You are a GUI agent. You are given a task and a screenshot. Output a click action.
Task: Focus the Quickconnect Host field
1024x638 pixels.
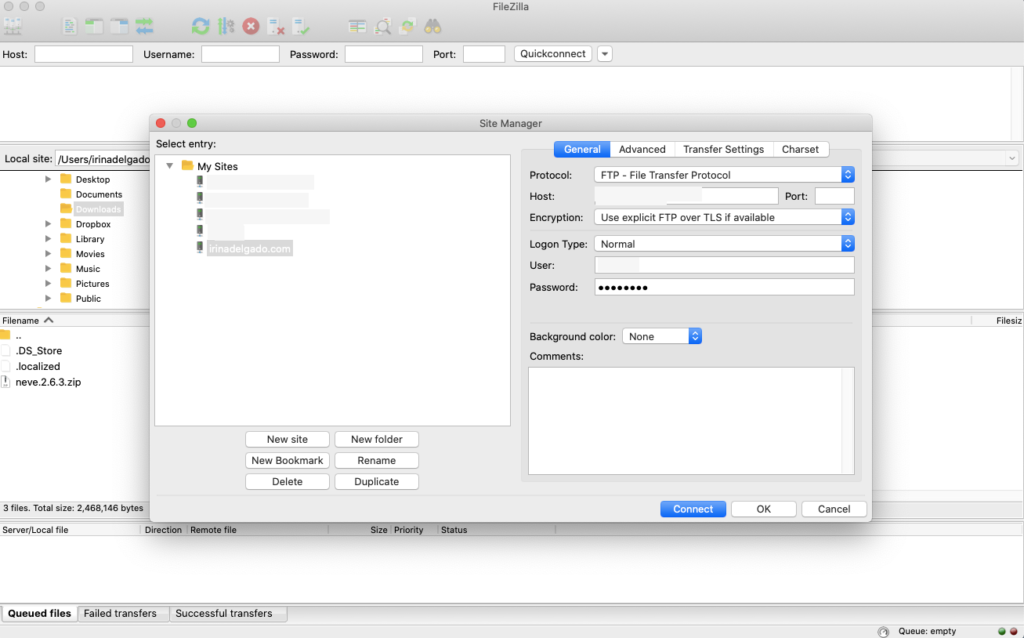click(84, 54)
